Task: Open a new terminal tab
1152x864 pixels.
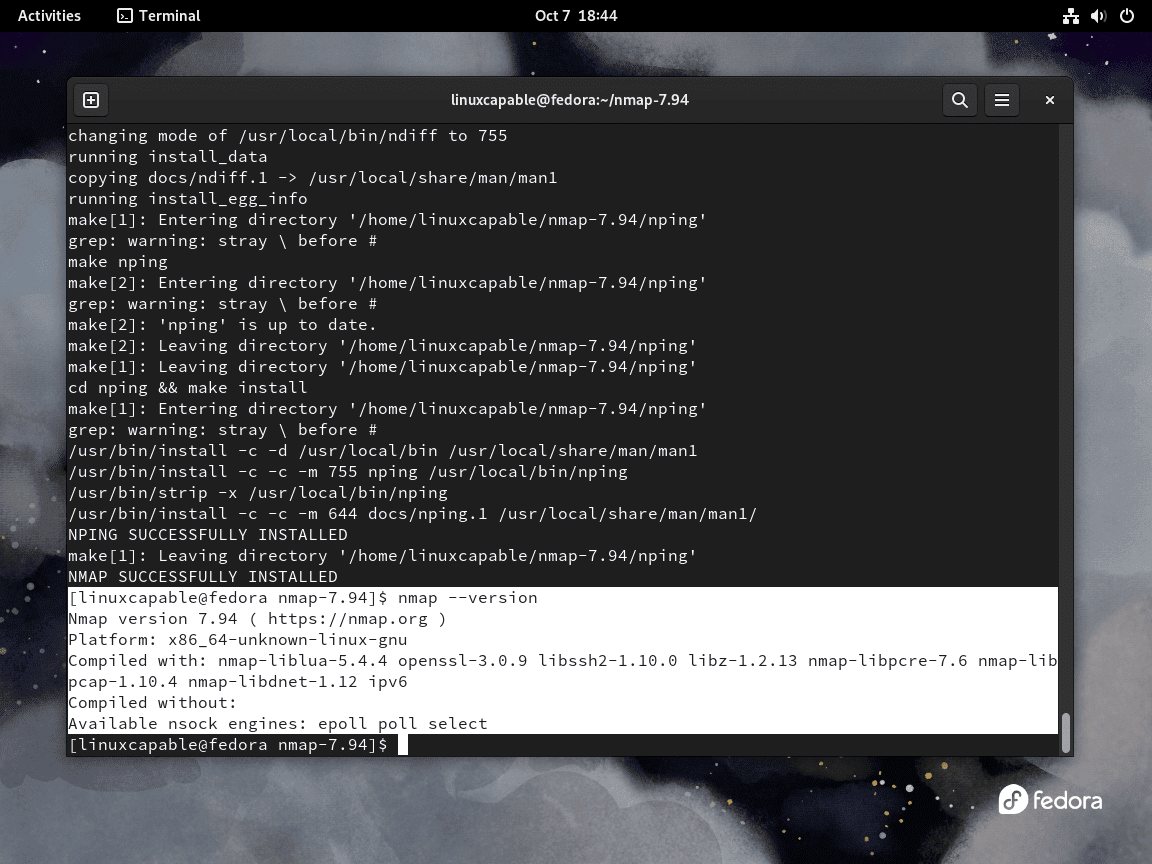Action: 91,100
